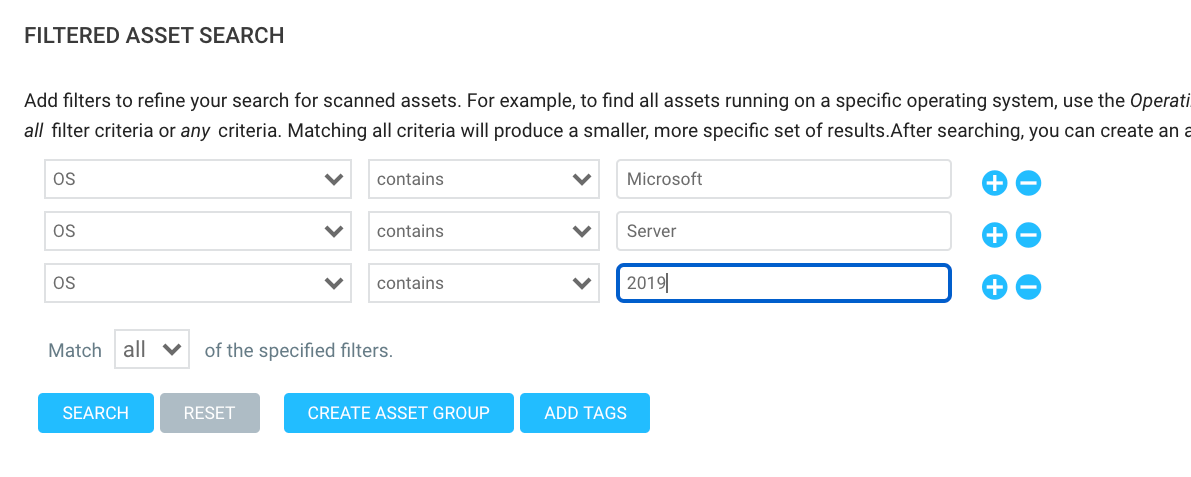Open the OS field dropdown in Server row
Image resolution: width=1191 pixels, height=477 pixels.
pos(198,232)
